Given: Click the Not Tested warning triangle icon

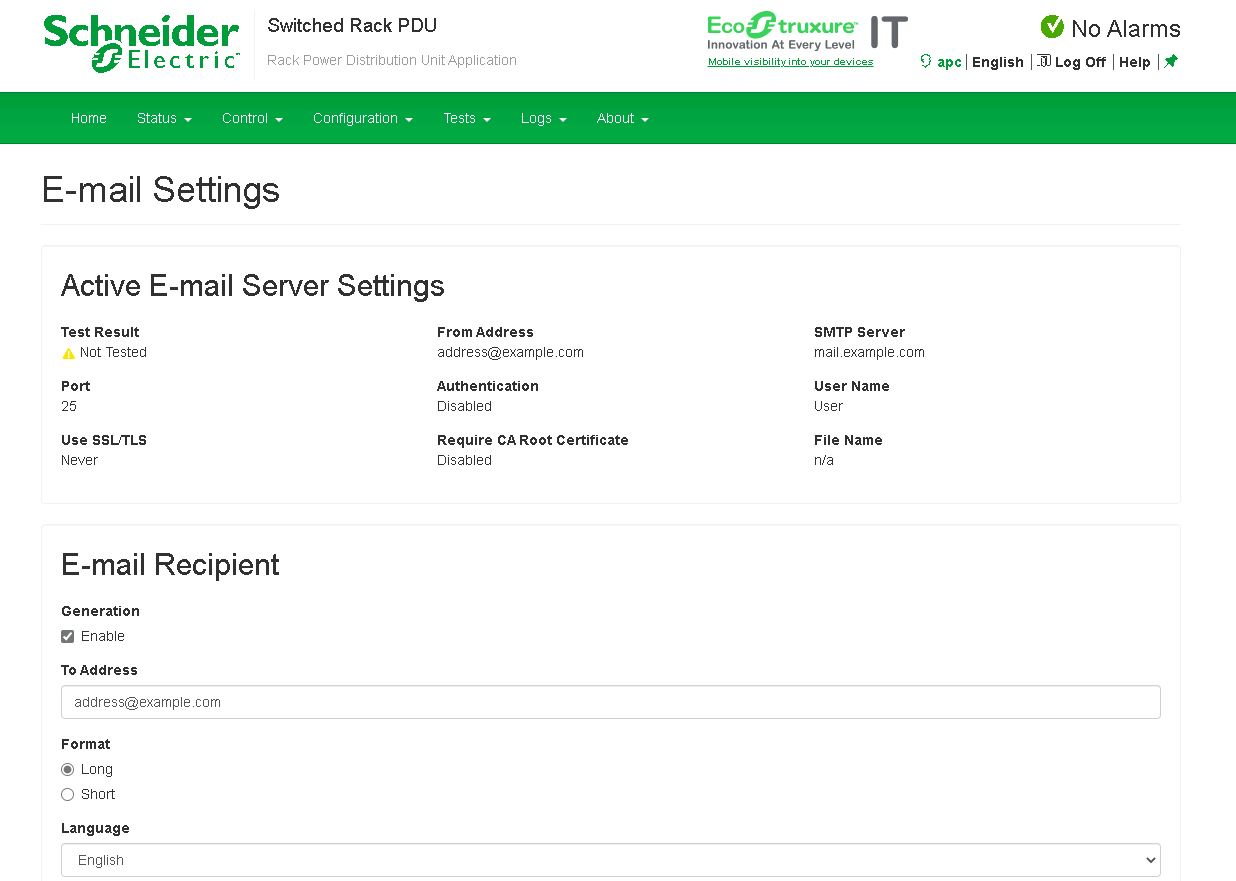Looking at the screenshot, I should point(68,353).
